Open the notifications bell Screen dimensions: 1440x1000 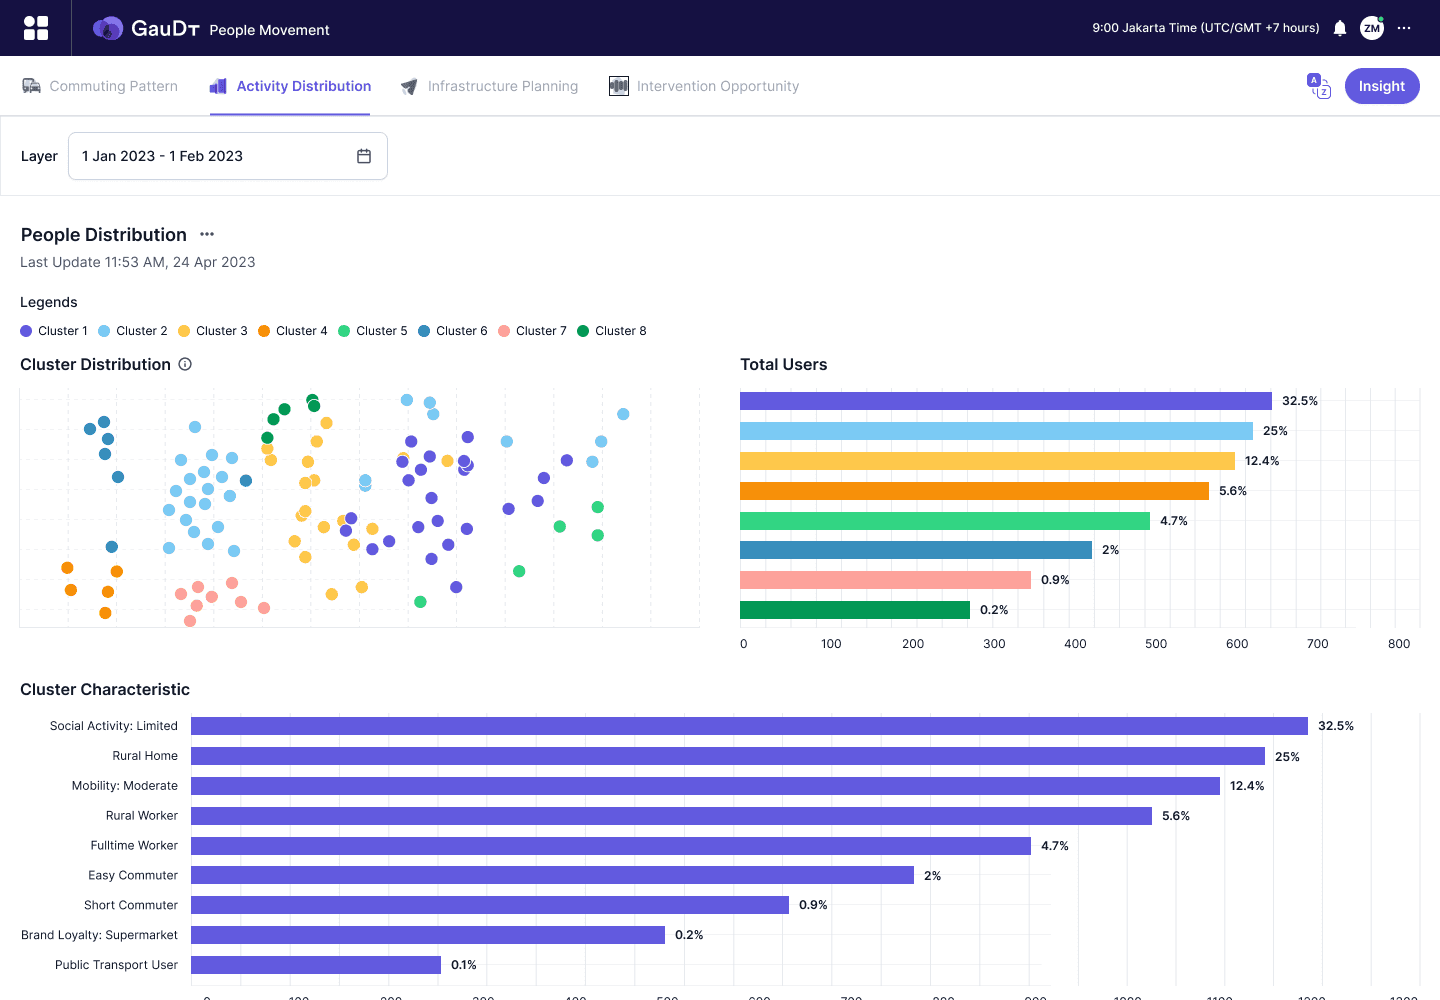pyautogui.click(x=1340, y=28)
